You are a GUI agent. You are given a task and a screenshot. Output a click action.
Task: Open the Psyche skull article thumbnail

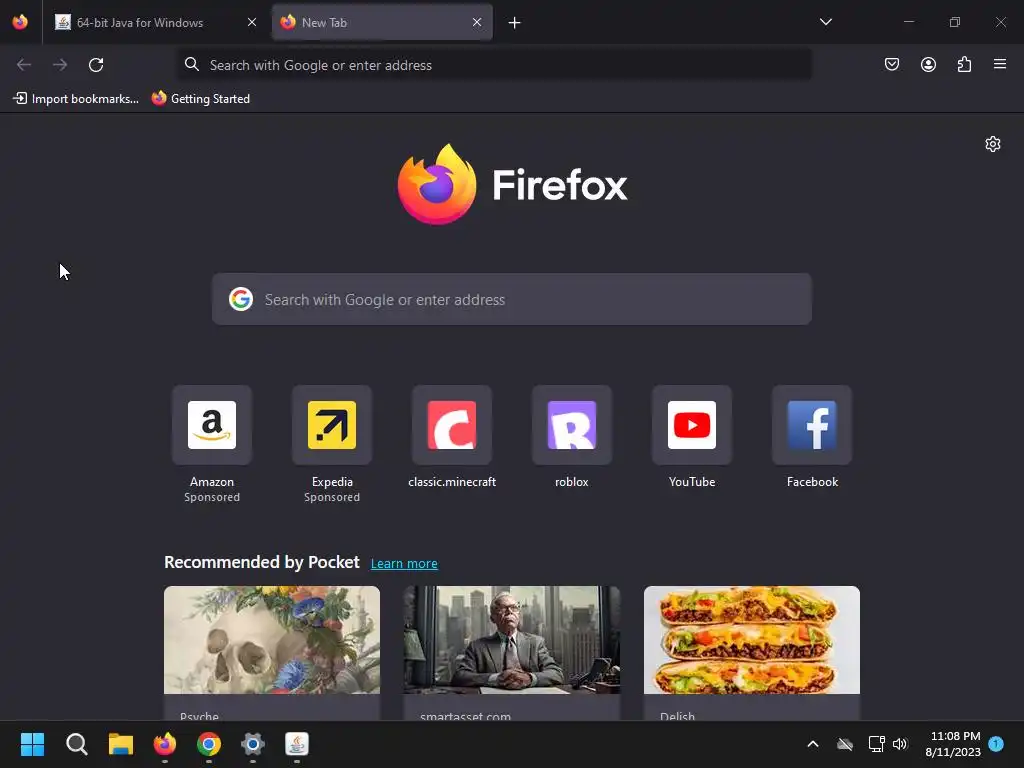[272, 639]
